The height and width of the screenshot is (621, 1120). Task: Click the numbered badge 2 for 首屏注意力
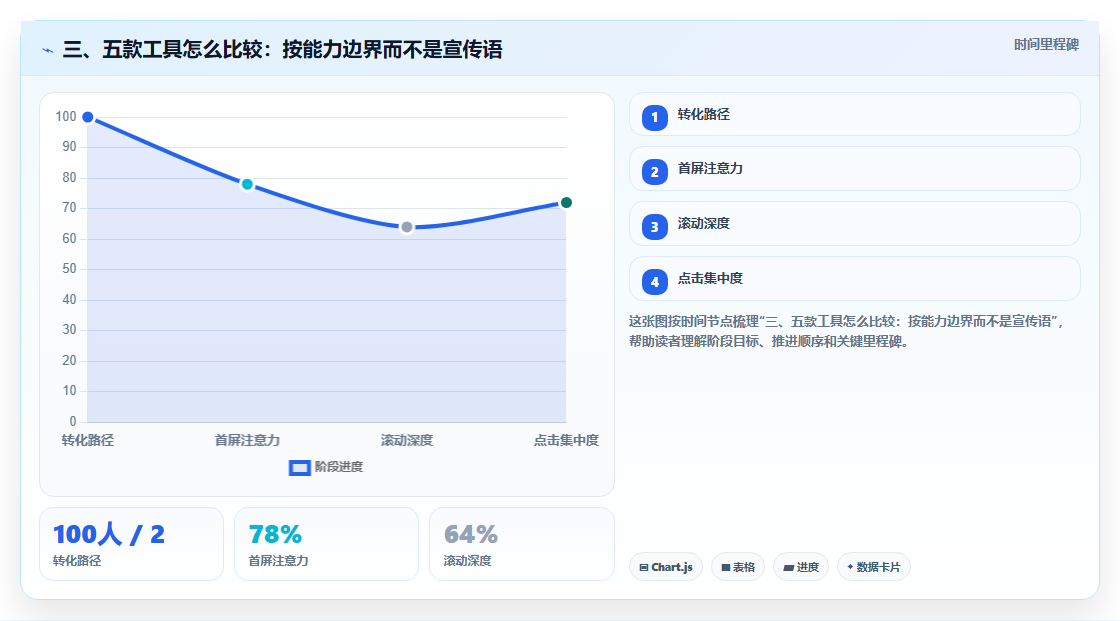(654, 172)
